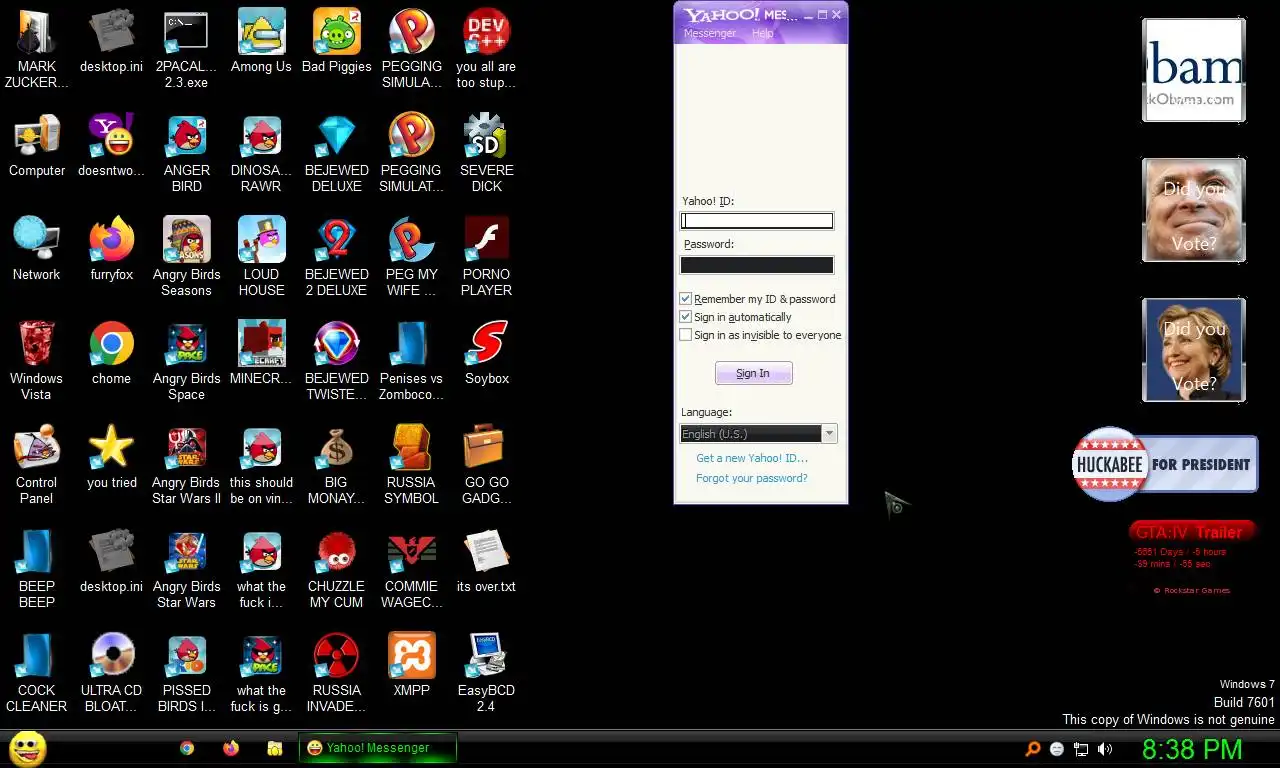The width and height of the screenshot is (1280, 768).
Task: Select the 'its over.txt' file icon
Action: (x=487, y=552)
